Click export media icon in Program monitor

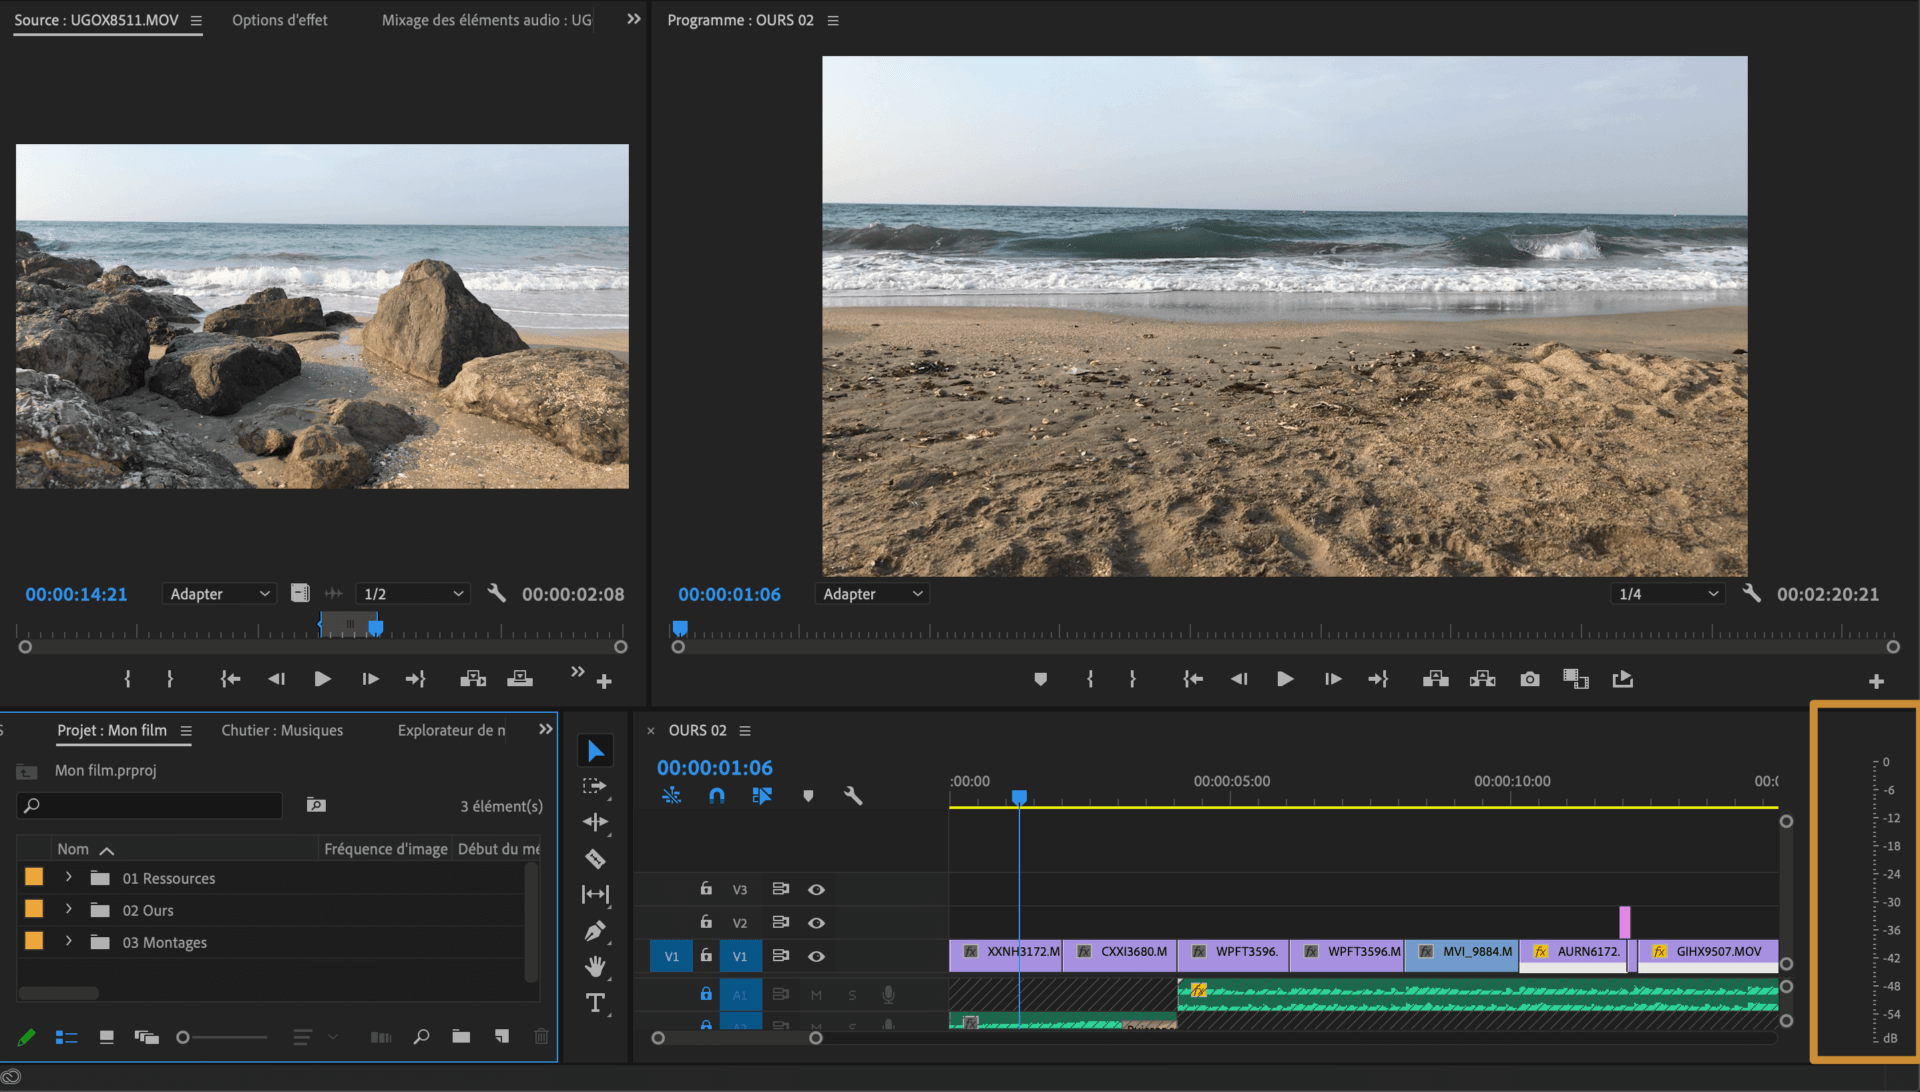tap(1623, 679)
